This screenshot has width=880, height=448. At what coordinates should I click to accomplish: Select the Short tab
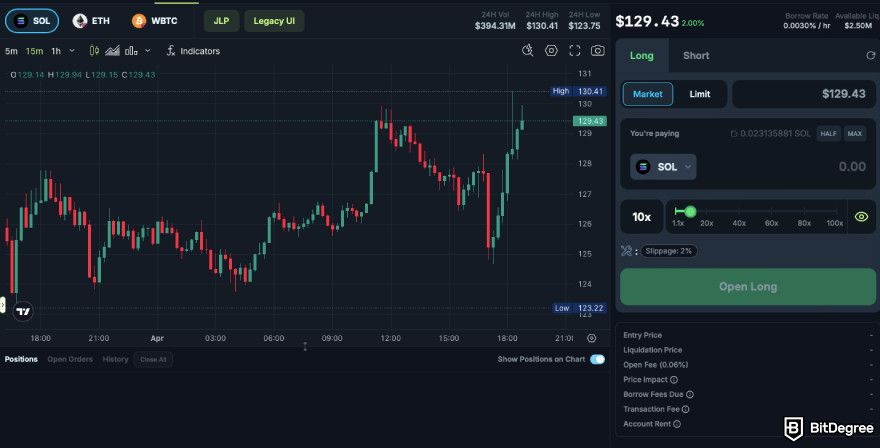point(696,56)
